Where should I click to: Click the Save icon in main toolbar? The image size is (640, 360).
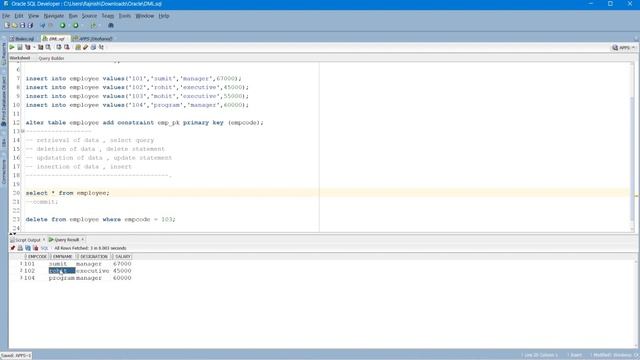[x=22, y=25]
